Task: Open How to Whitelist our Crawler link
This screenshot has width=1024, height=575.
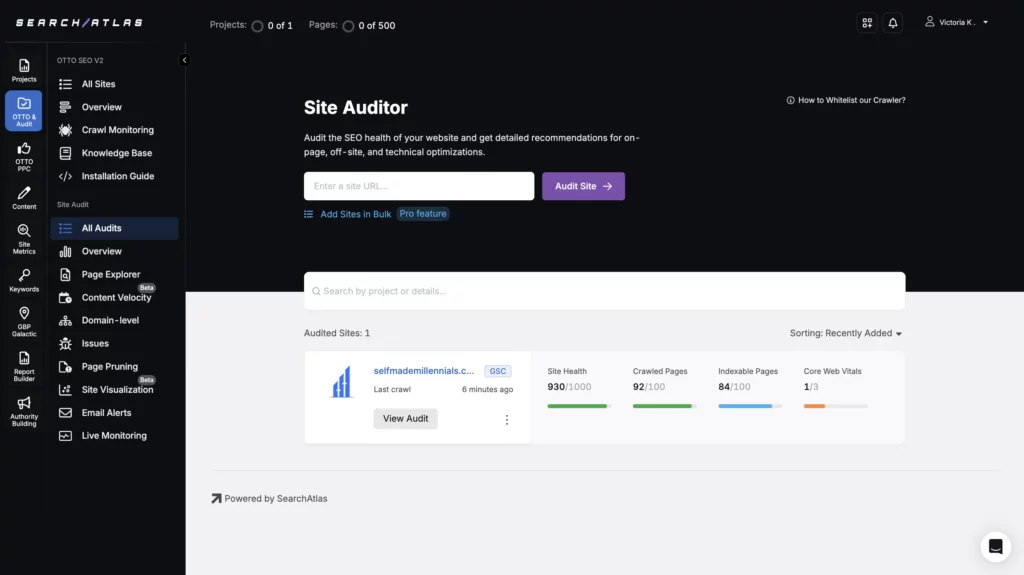Action: tap(846, 100)
